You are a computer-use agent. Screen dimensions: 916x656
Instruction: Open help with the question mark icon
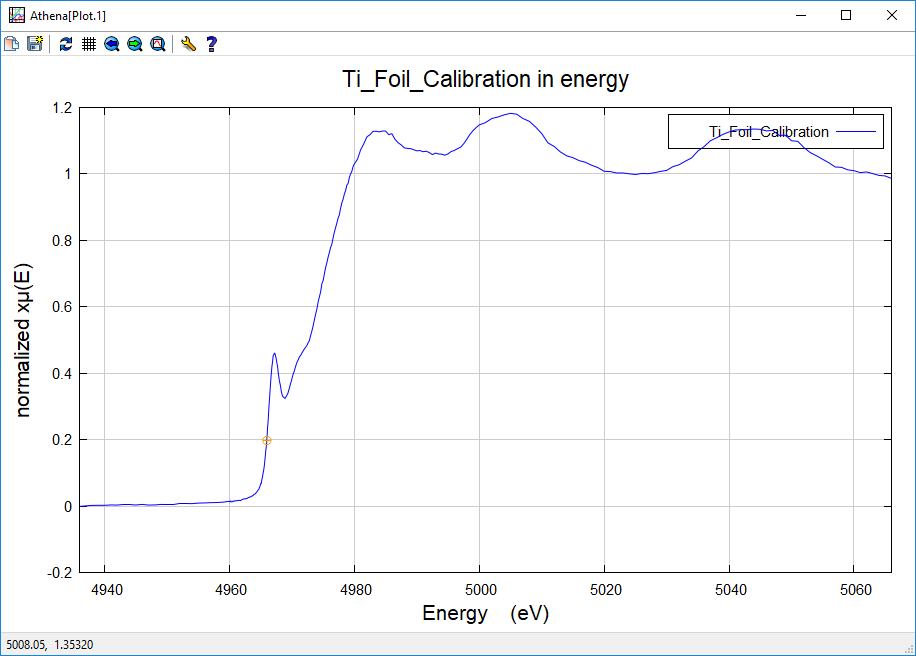211,44
